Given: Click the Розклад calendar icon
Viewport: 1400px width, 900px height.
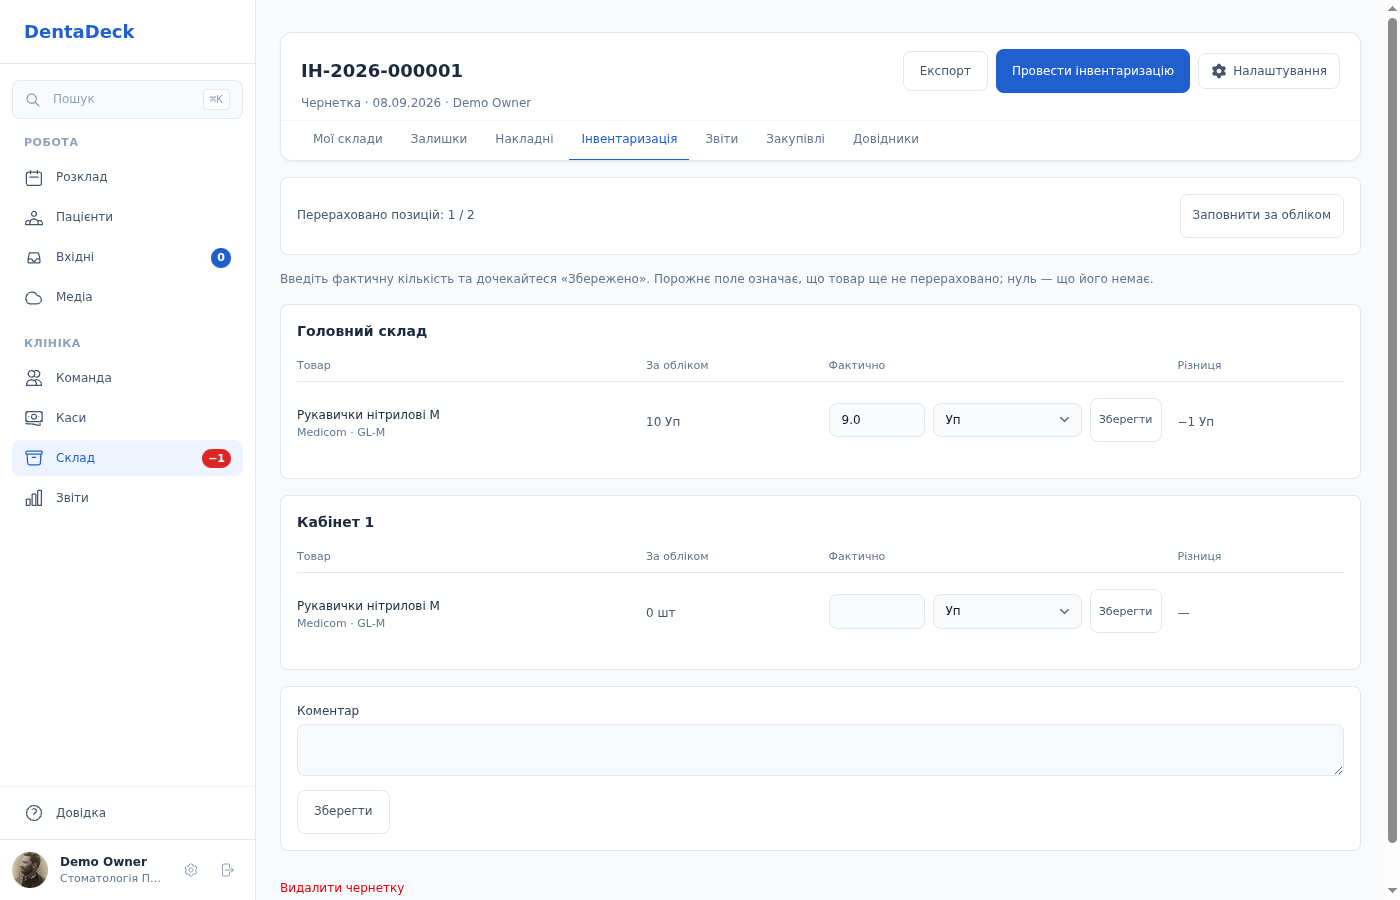Looking at the screenshot, I should pos(34,178).
